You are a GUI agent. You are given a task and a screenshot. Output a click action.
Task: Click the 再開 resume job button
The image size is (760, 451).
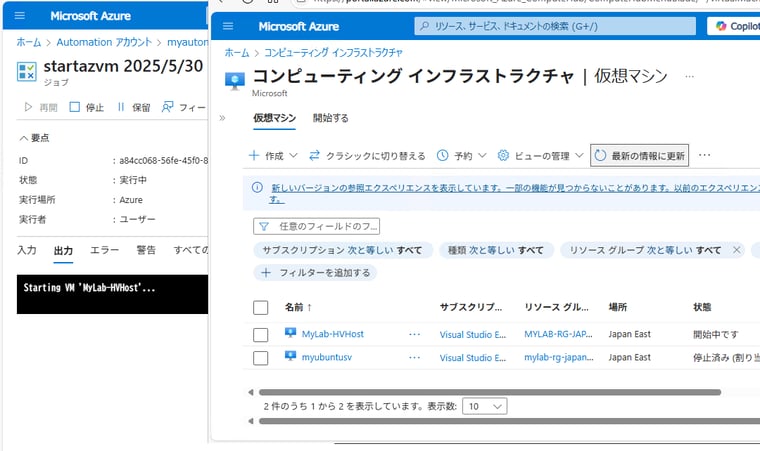click(x=41, y=107)
